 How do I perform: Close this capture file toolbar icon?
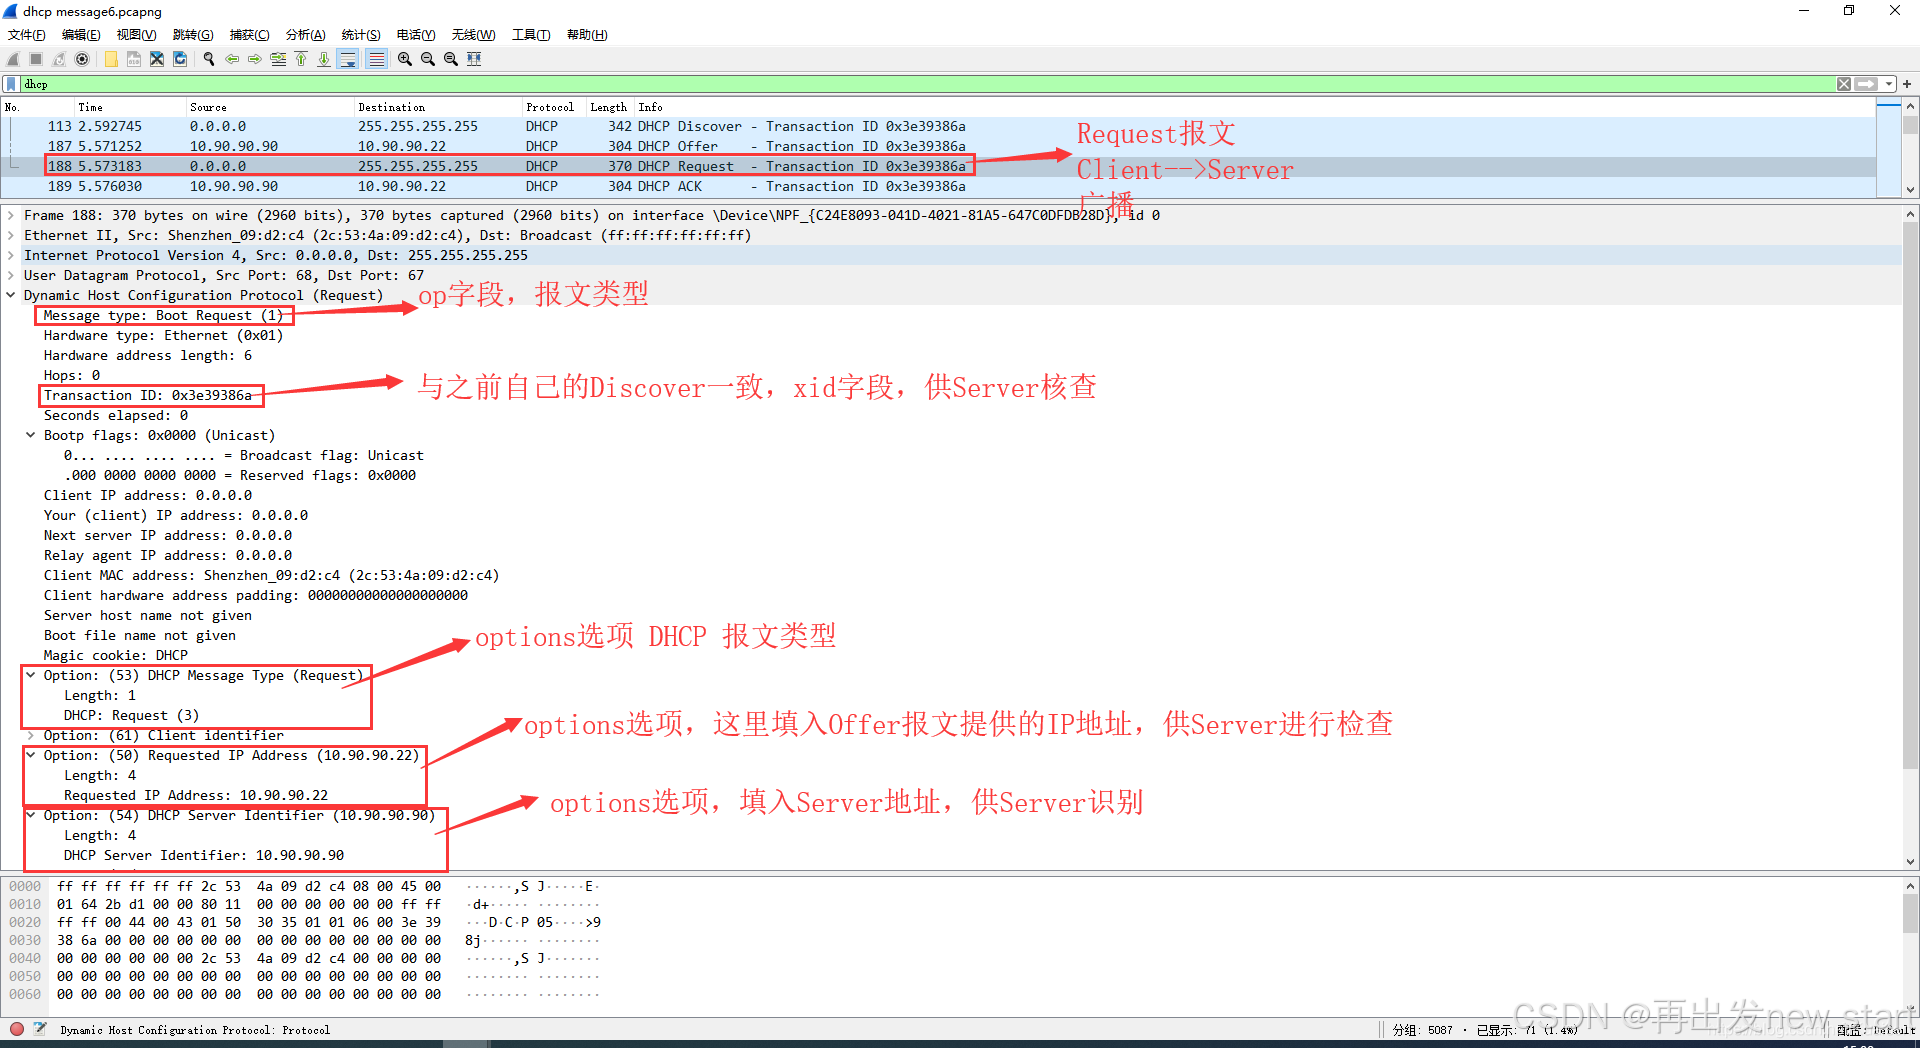tap(157, 59)
